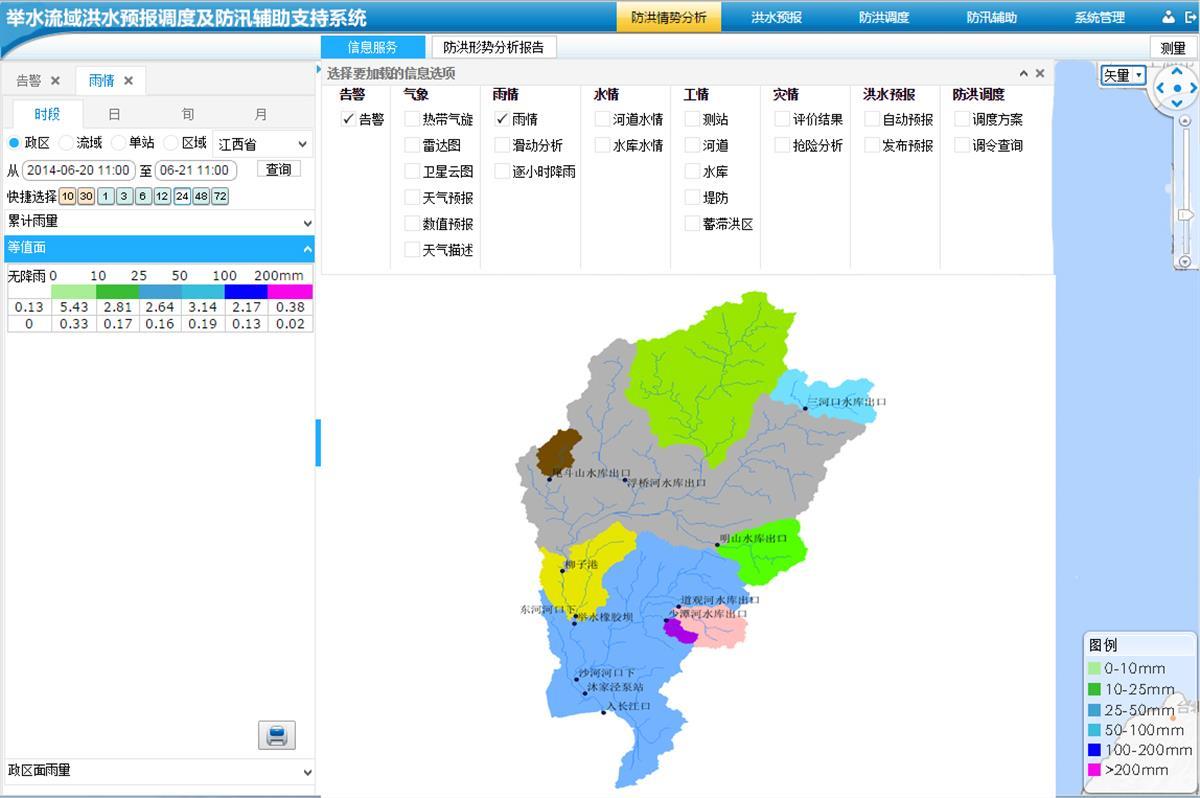Select the 流域 radio button
Viewport: 1200px width, 798px height.
[x=67, y=143]
